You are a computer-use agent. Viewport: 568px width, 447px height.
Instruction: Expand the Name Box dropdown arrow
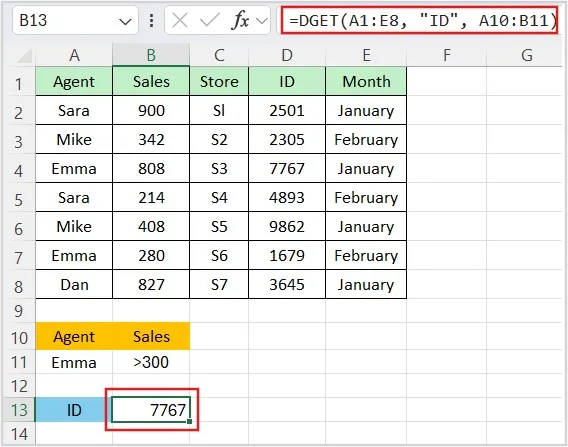tap(125, 21)
